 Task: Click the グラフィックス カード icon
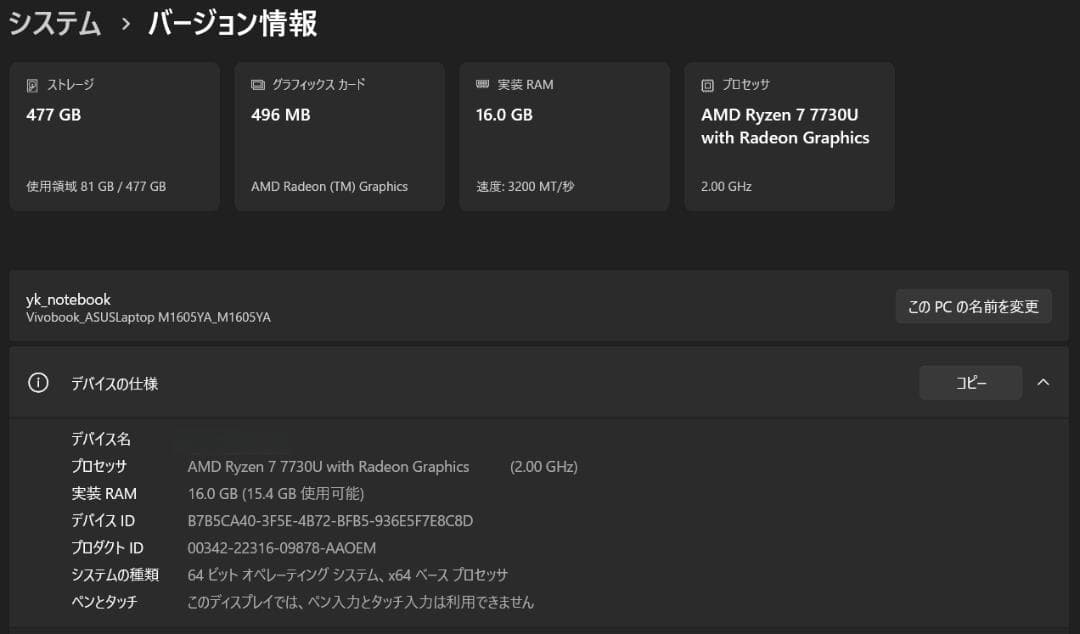(x=258, y=85)
